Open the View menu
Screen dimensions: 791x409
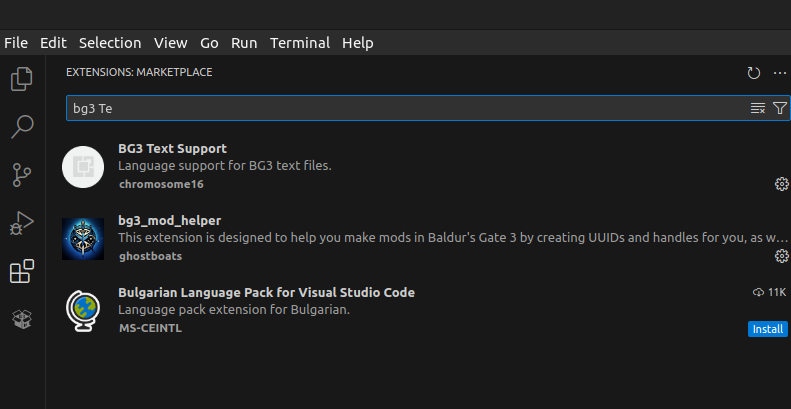[x=171, y=43]
